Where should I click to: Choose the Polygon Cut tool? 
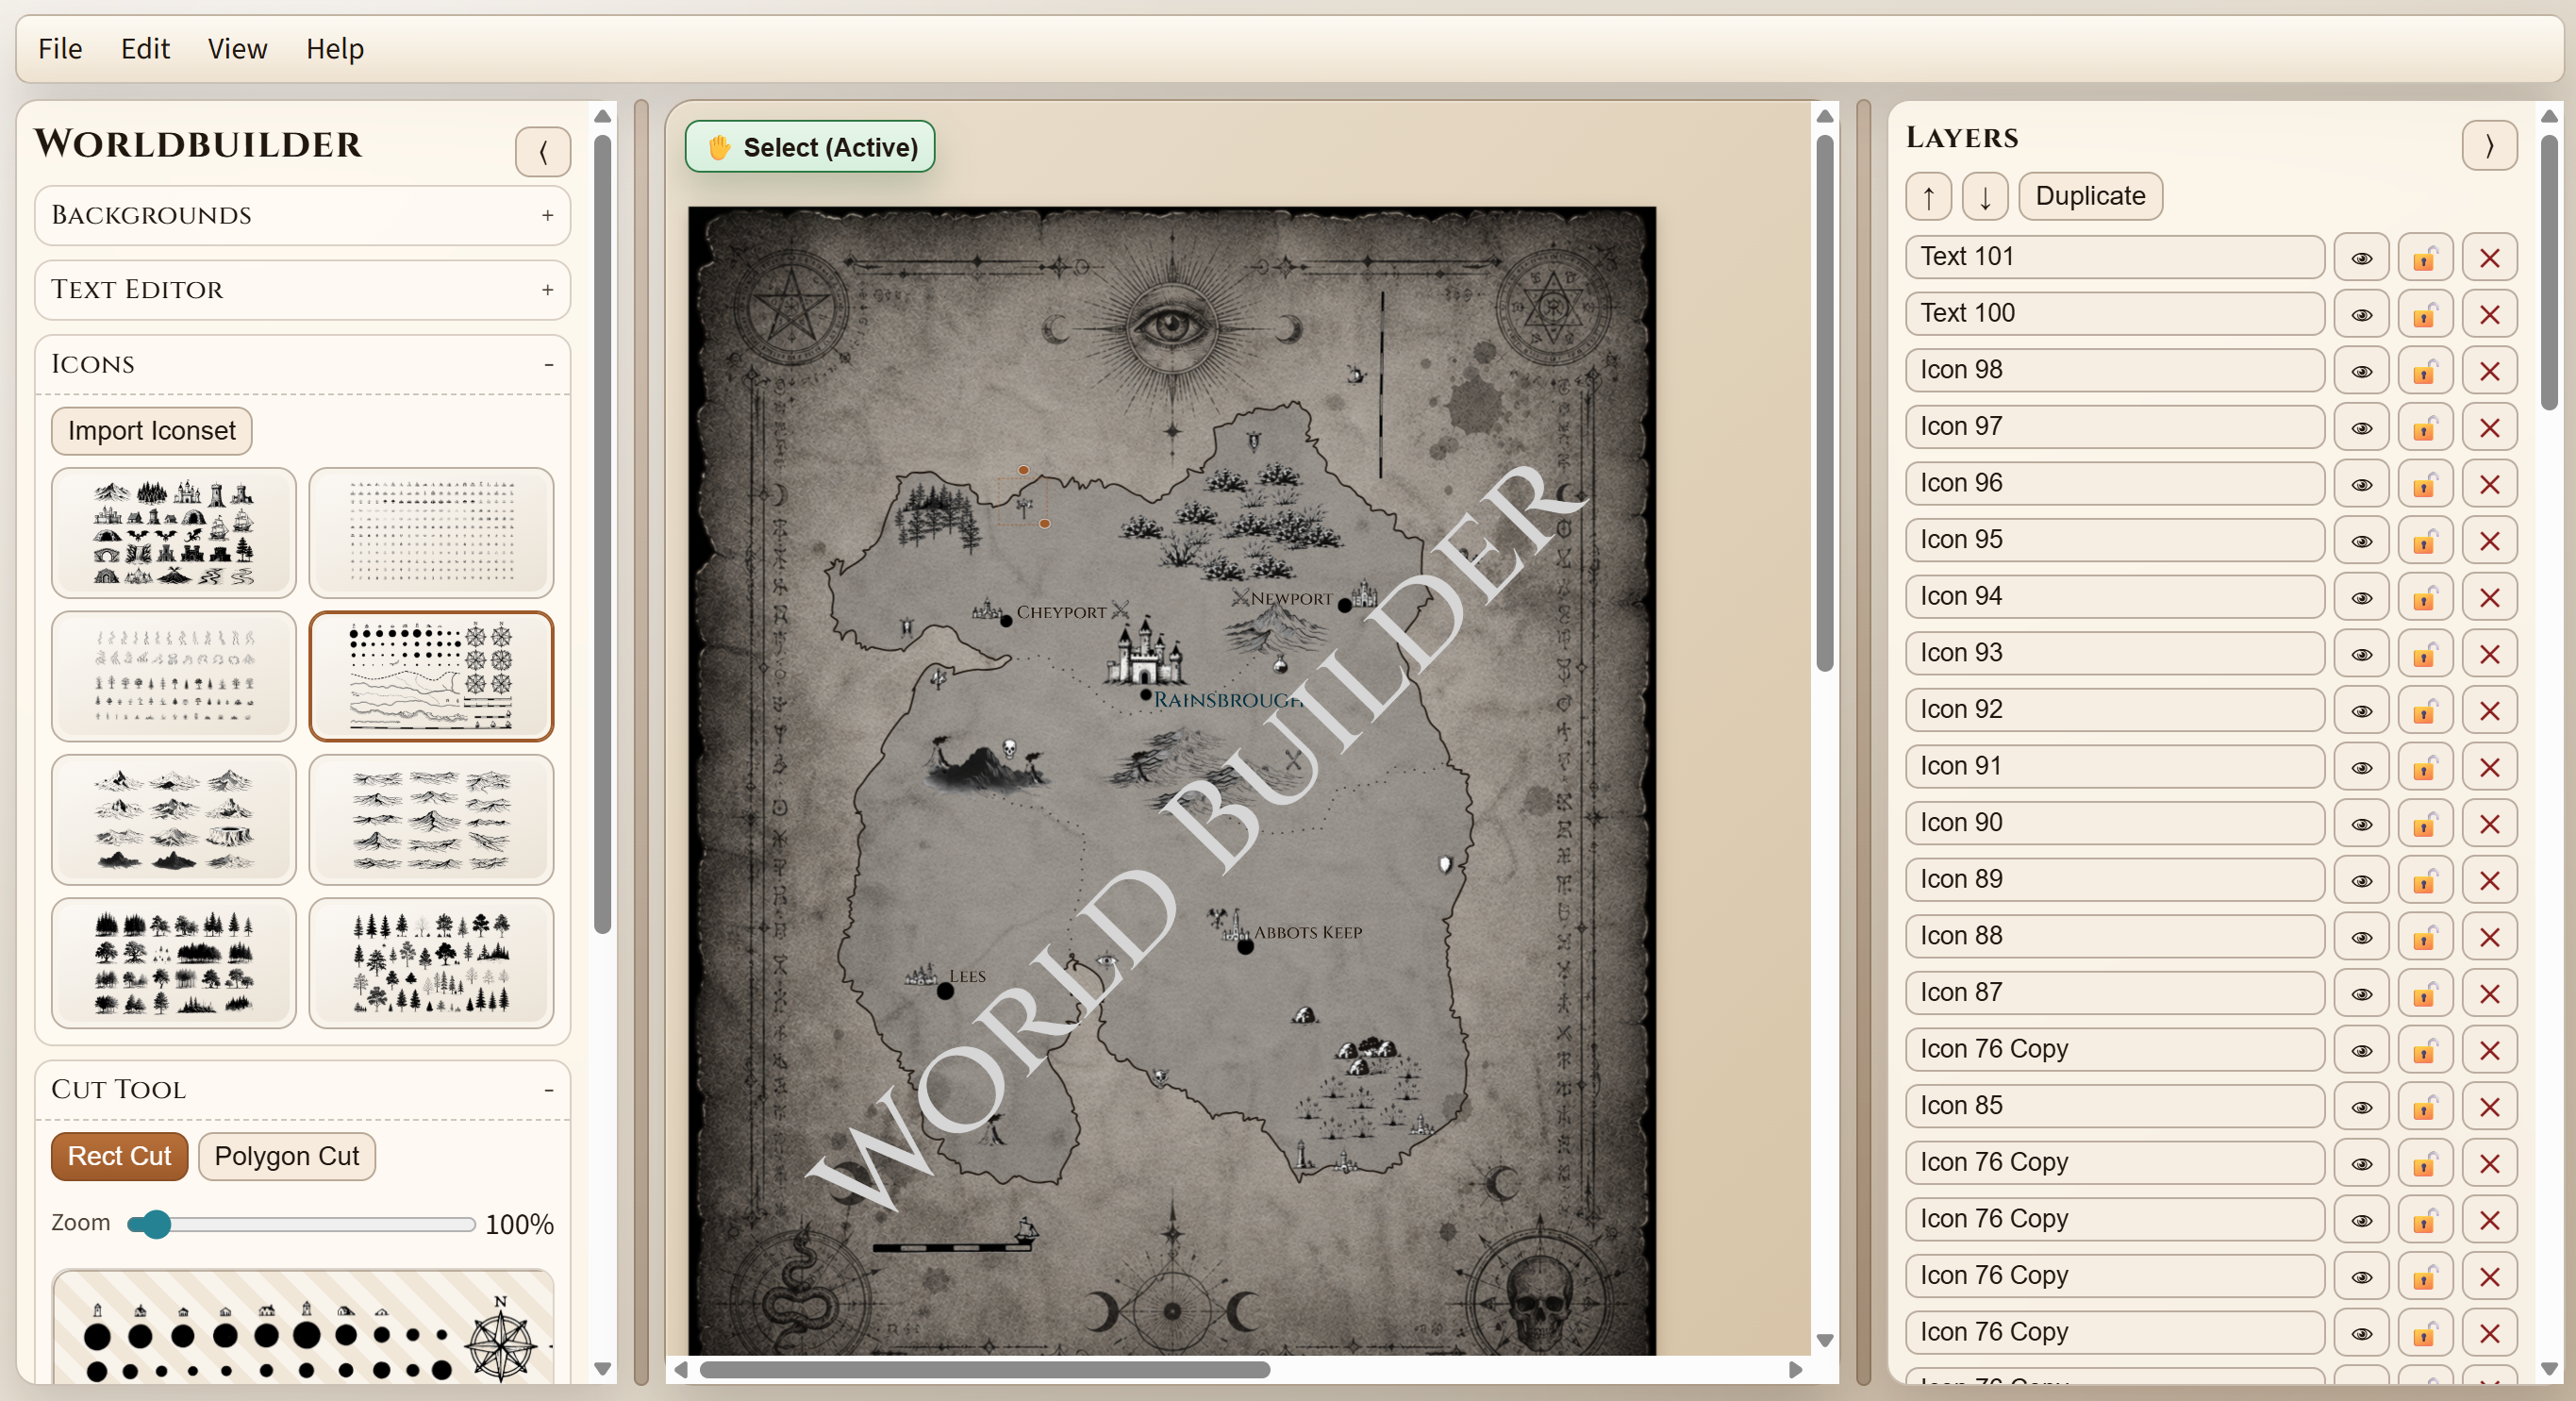286,1157
